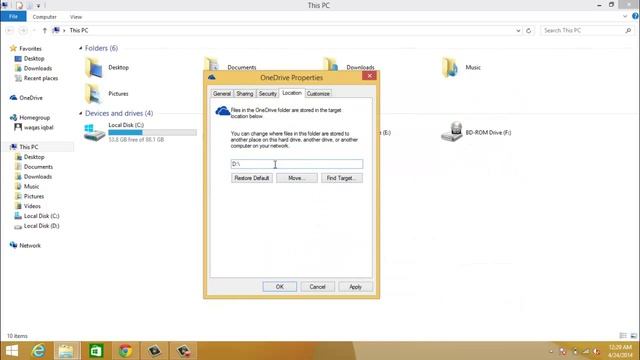Go up one level with up arrow
The image size is (640, 360).
pyautogui.click(x=44, y=31)
